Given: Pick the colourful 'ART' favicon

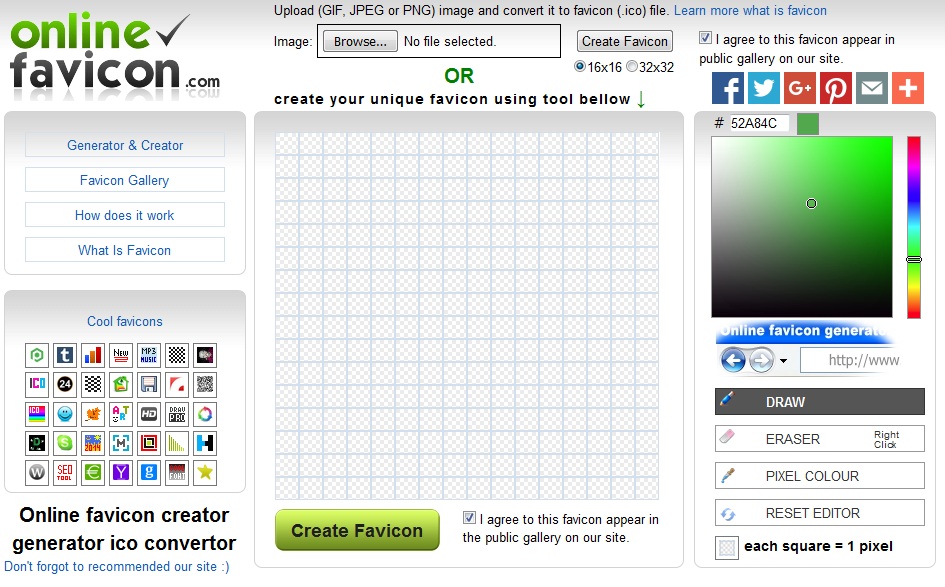Looking at the screenshot, I should (121, 413).
